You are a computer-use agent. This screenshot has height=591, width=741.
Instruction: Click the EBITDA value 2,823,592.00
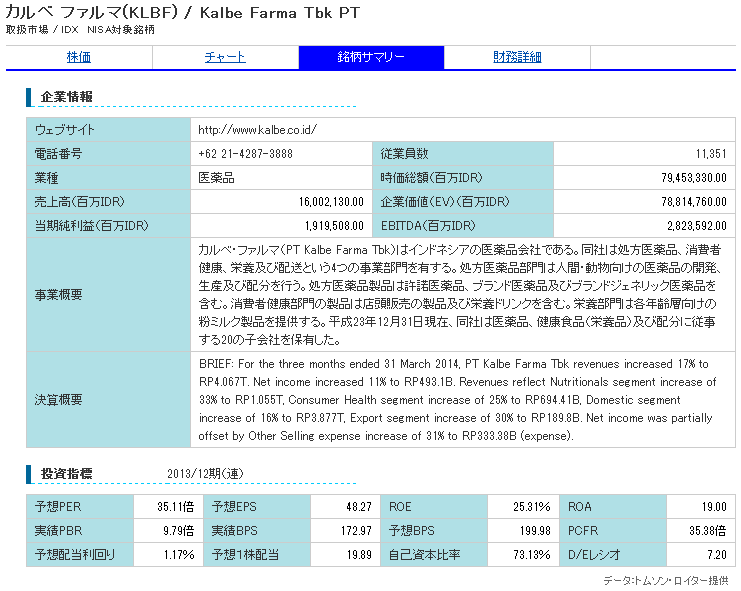tap(697, 226)
